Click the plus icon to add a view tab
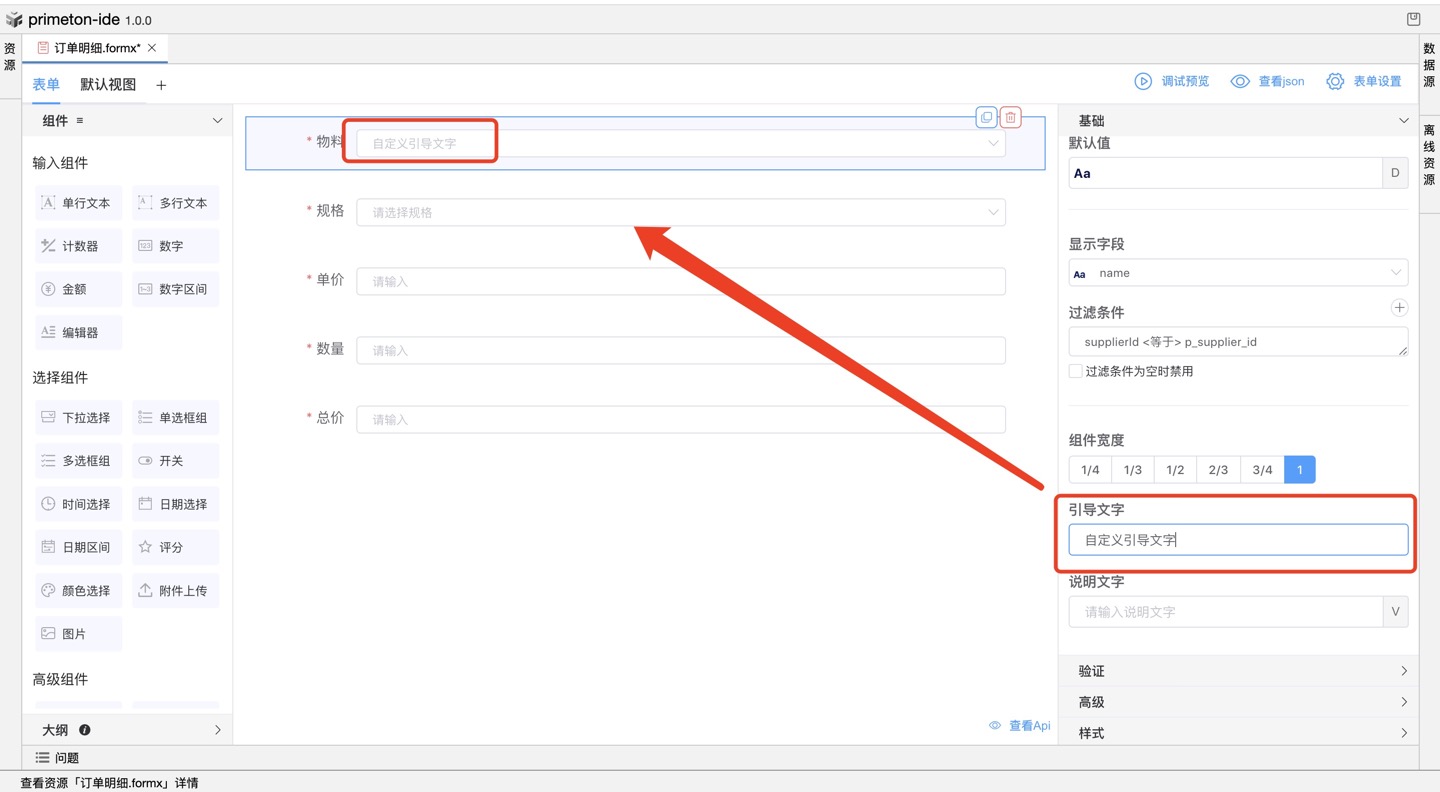Screen dimensions: 1440x792 tap(161, 85)
